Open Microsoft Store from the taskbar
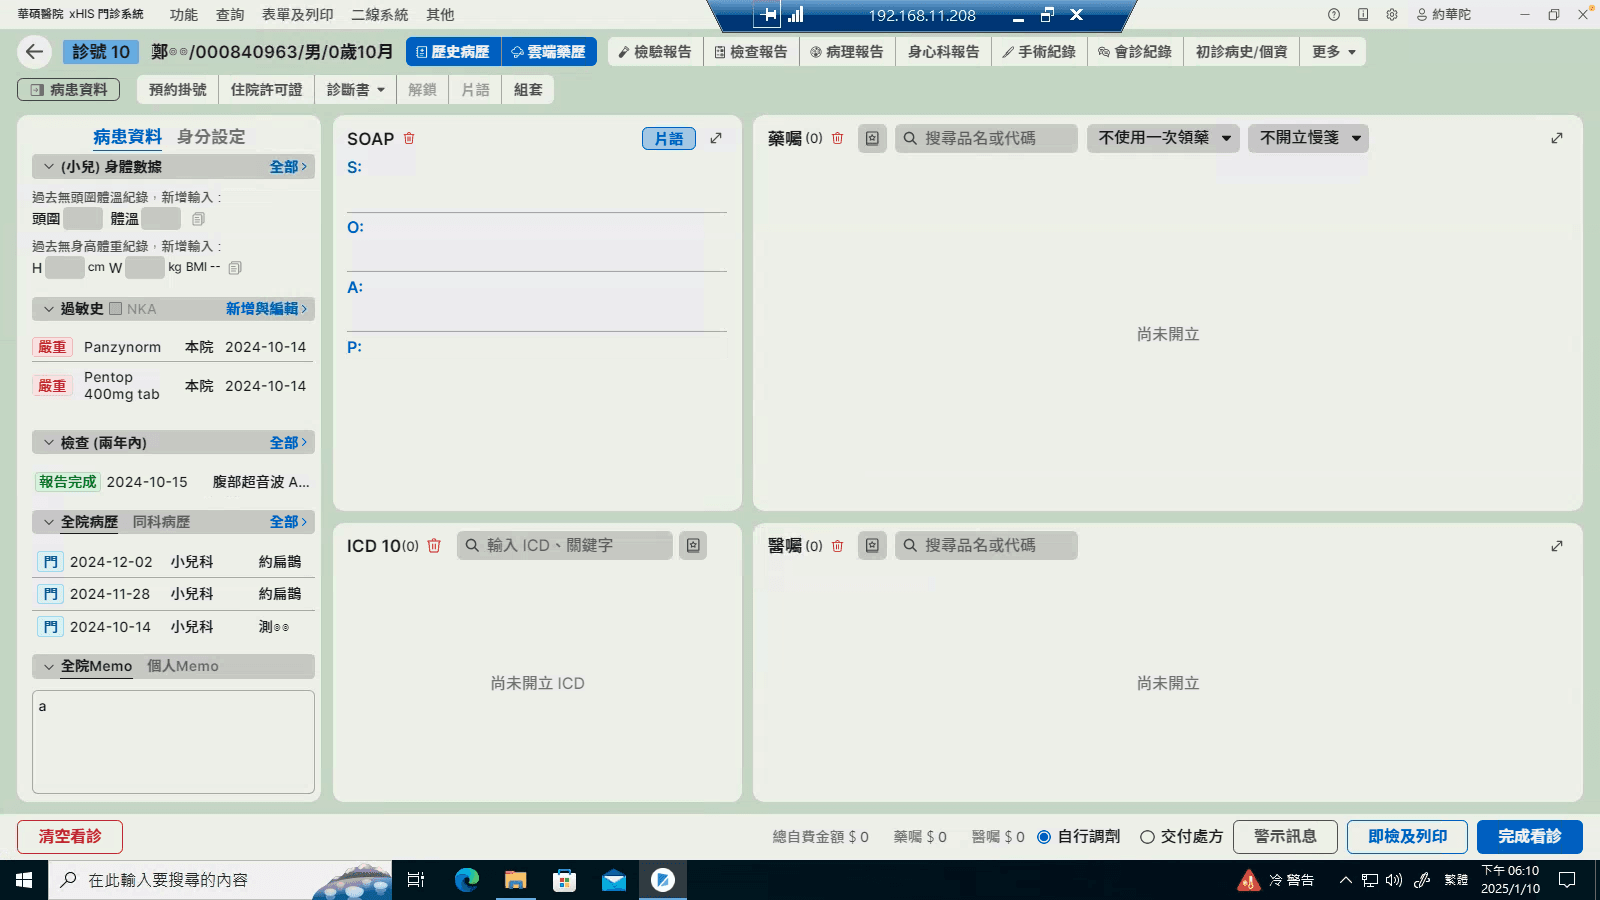 point(565,880)
